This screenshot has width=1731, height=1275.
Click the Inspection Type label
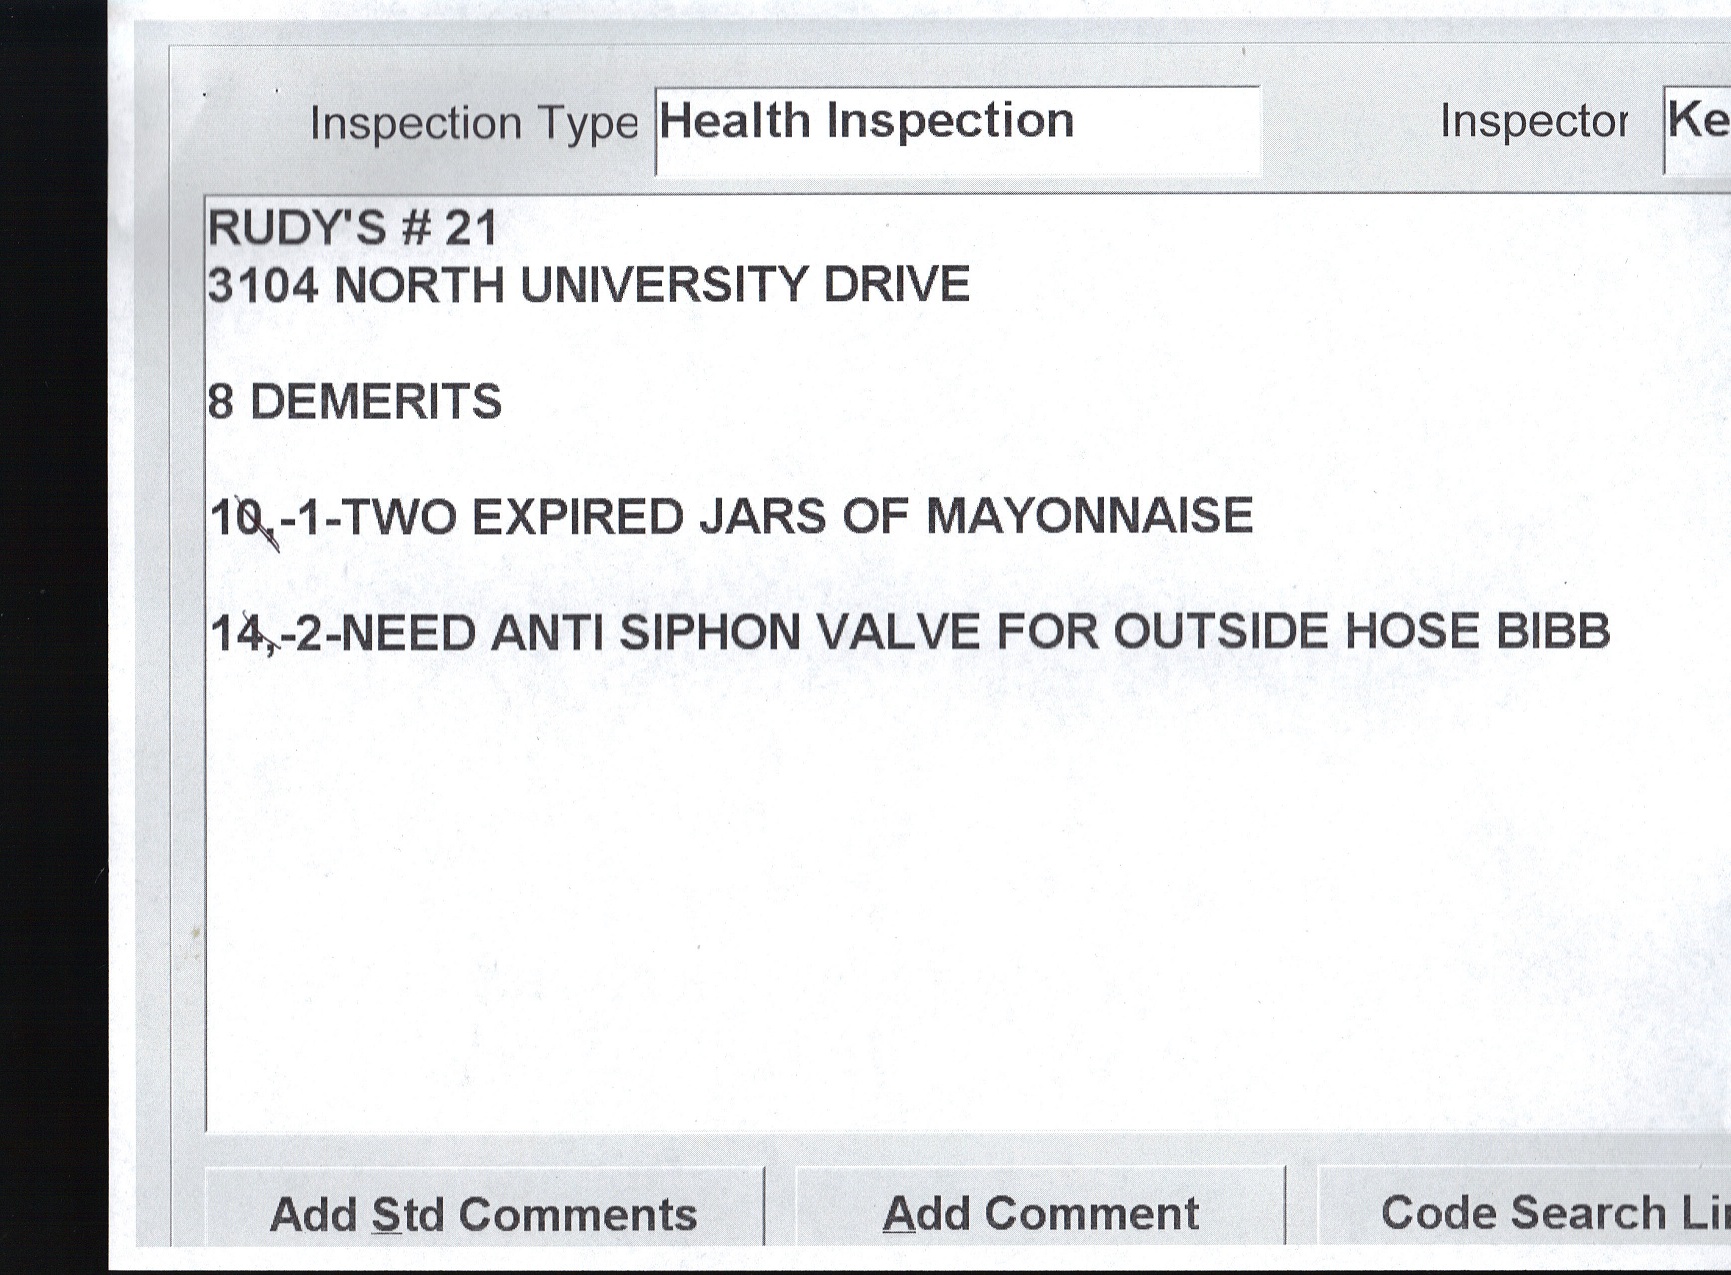click(473, 124)
